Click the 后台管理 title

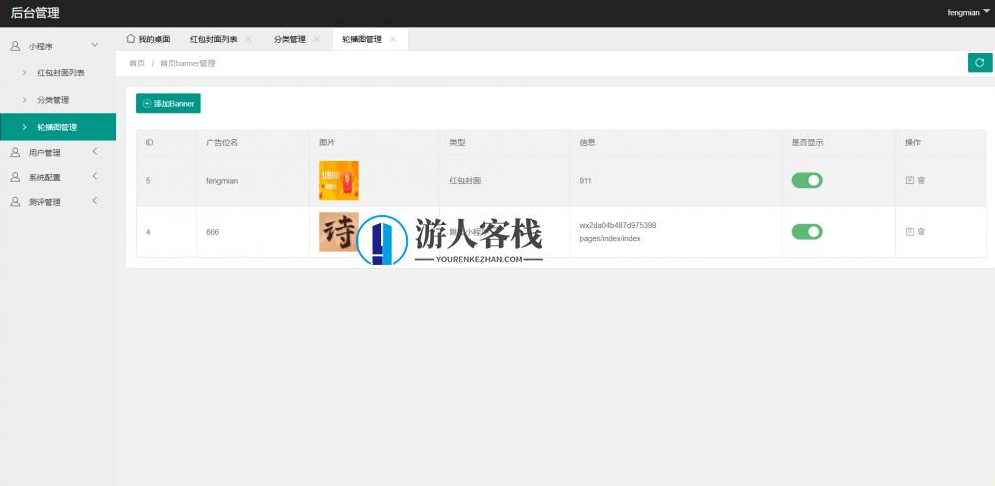[x=35, y=13]
